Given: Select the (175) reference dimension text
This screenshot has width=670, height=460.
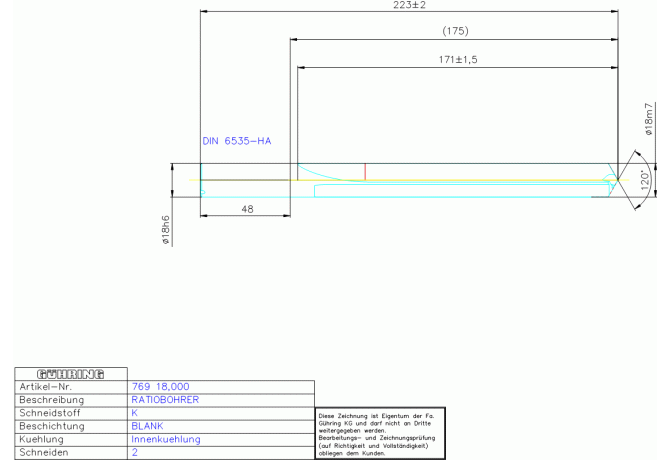Looking at the screenshot, I should click(455, 32).
